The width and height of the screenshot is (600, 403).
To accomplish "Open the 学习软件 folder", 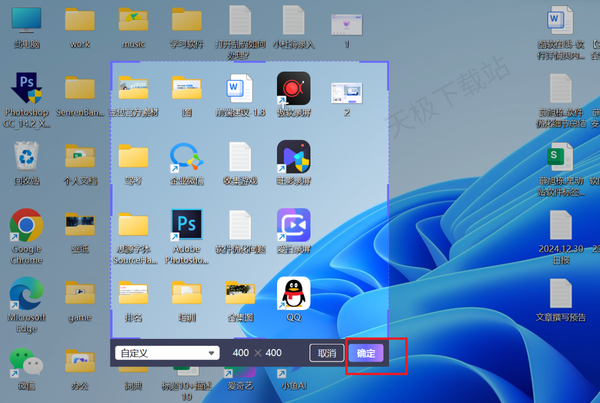I will (x=187, y=20).
